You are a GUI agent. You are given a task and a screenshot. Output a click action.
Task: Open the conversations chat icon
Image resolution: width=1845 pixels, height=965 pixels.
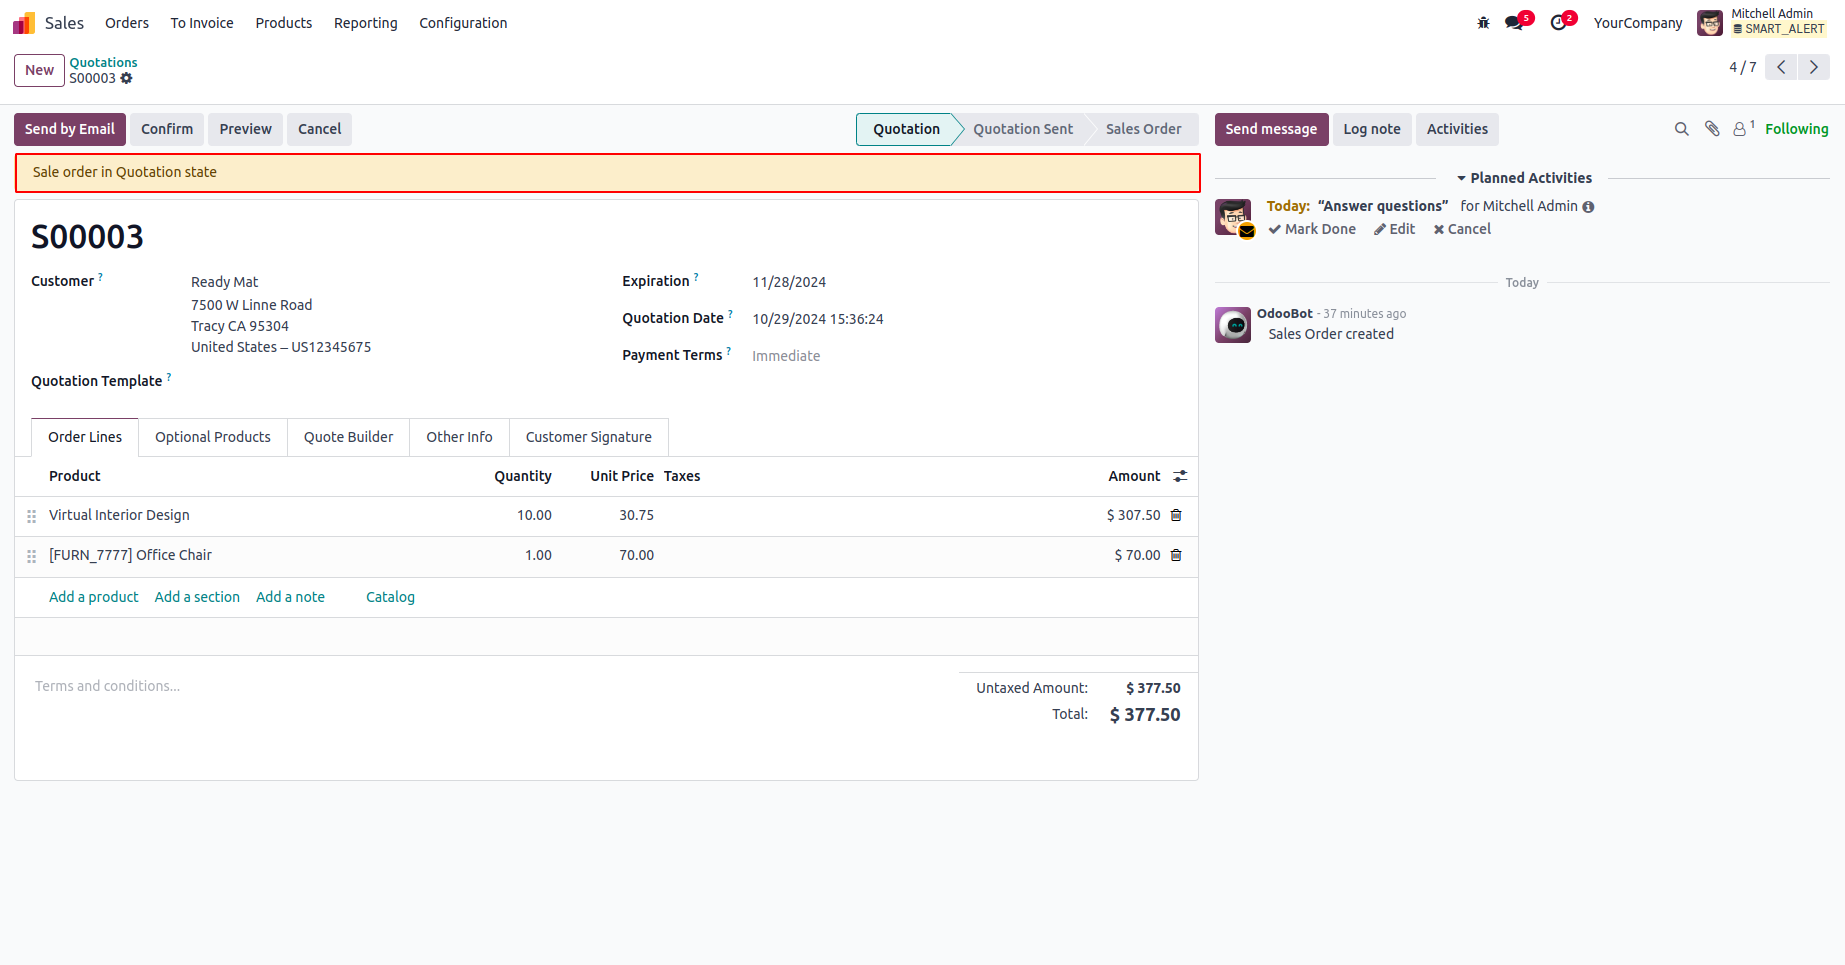(x=1515, y=23)
